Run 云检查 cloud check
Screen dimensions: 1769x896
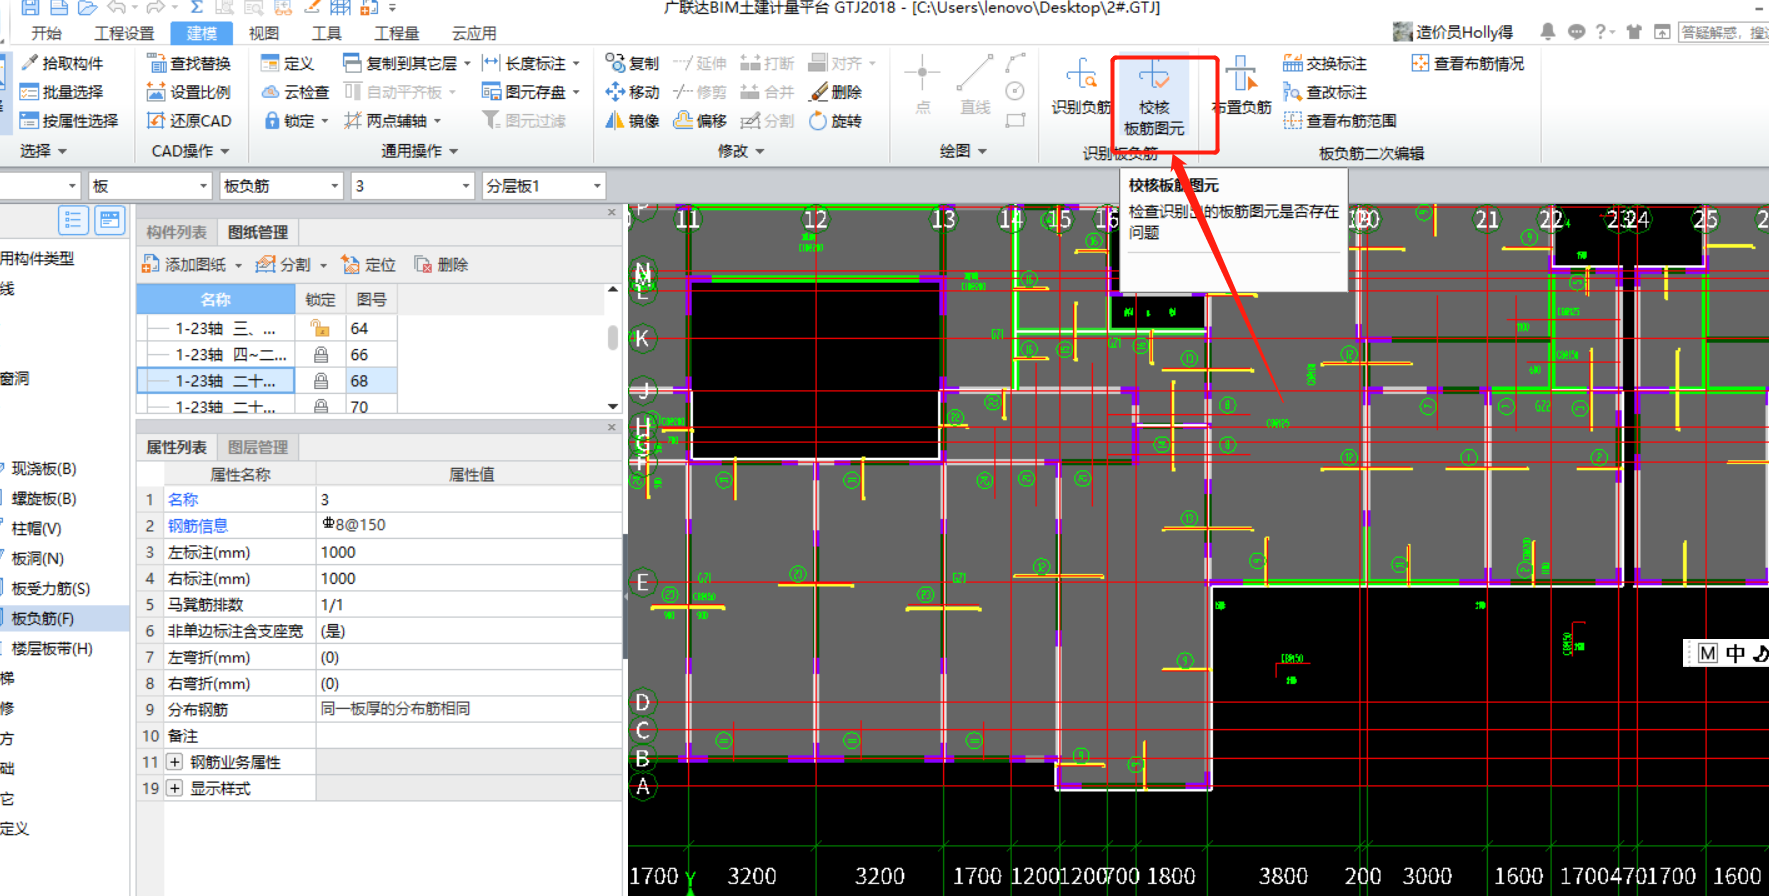pos(296,92)
